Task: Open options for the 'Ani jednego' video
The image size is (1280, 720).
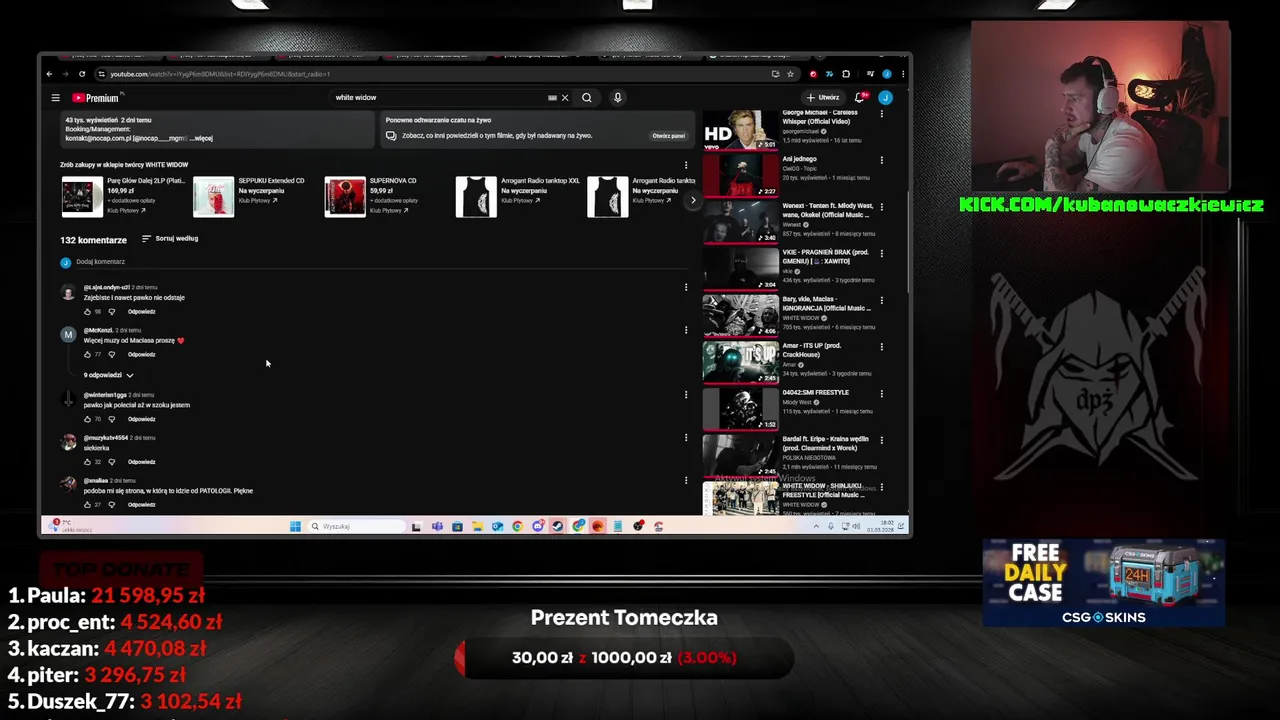Action: (x=881, y=160)
